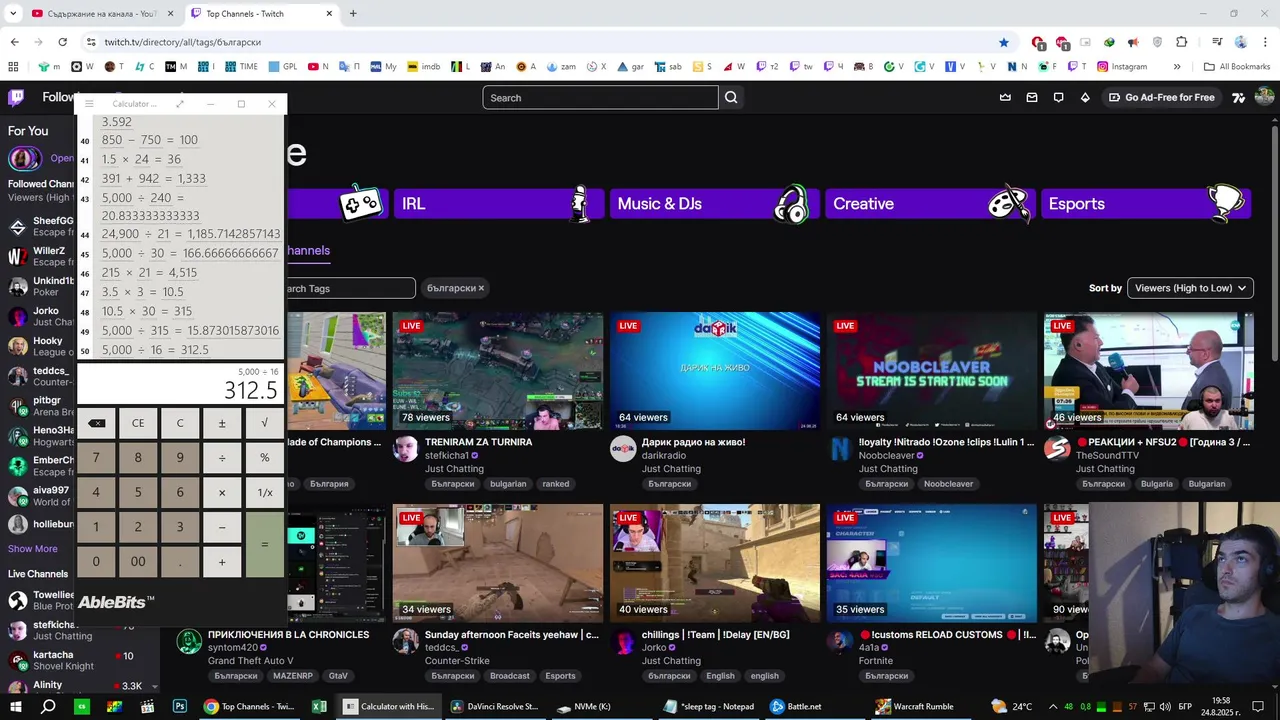Open the Jorko channel avatar under chillings stream
Screen dimensions: 1280x720
(x=623, y=642)
